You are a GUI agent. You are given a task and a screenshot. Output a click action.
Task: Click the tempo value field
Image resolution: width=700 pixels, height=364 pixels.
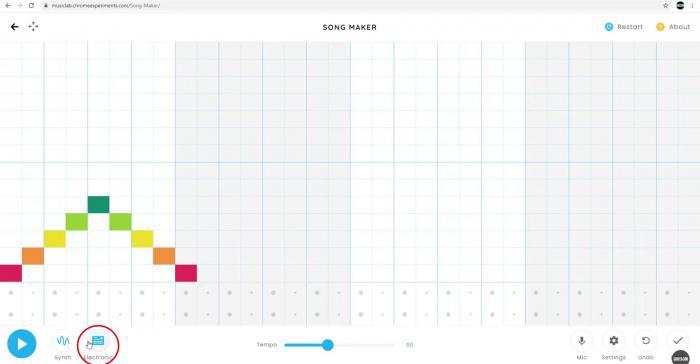point(409,345)
